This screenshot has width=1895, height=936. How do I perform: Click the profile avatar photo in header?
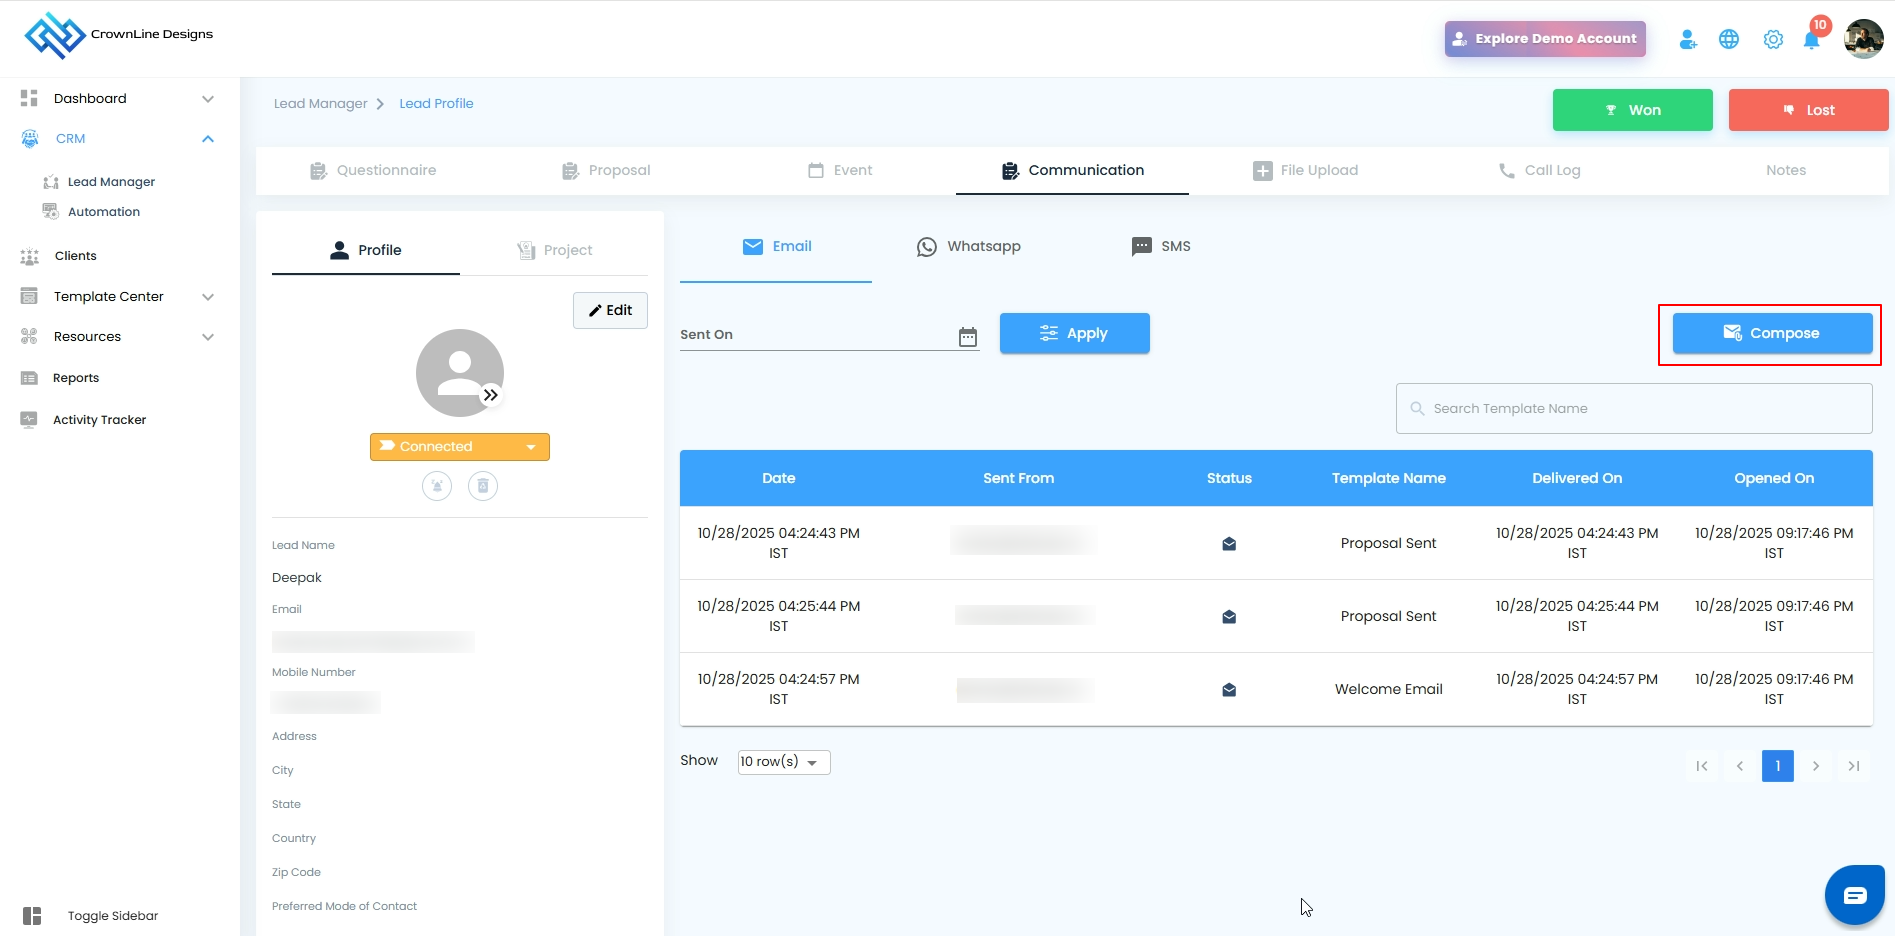coord(1864,39)
